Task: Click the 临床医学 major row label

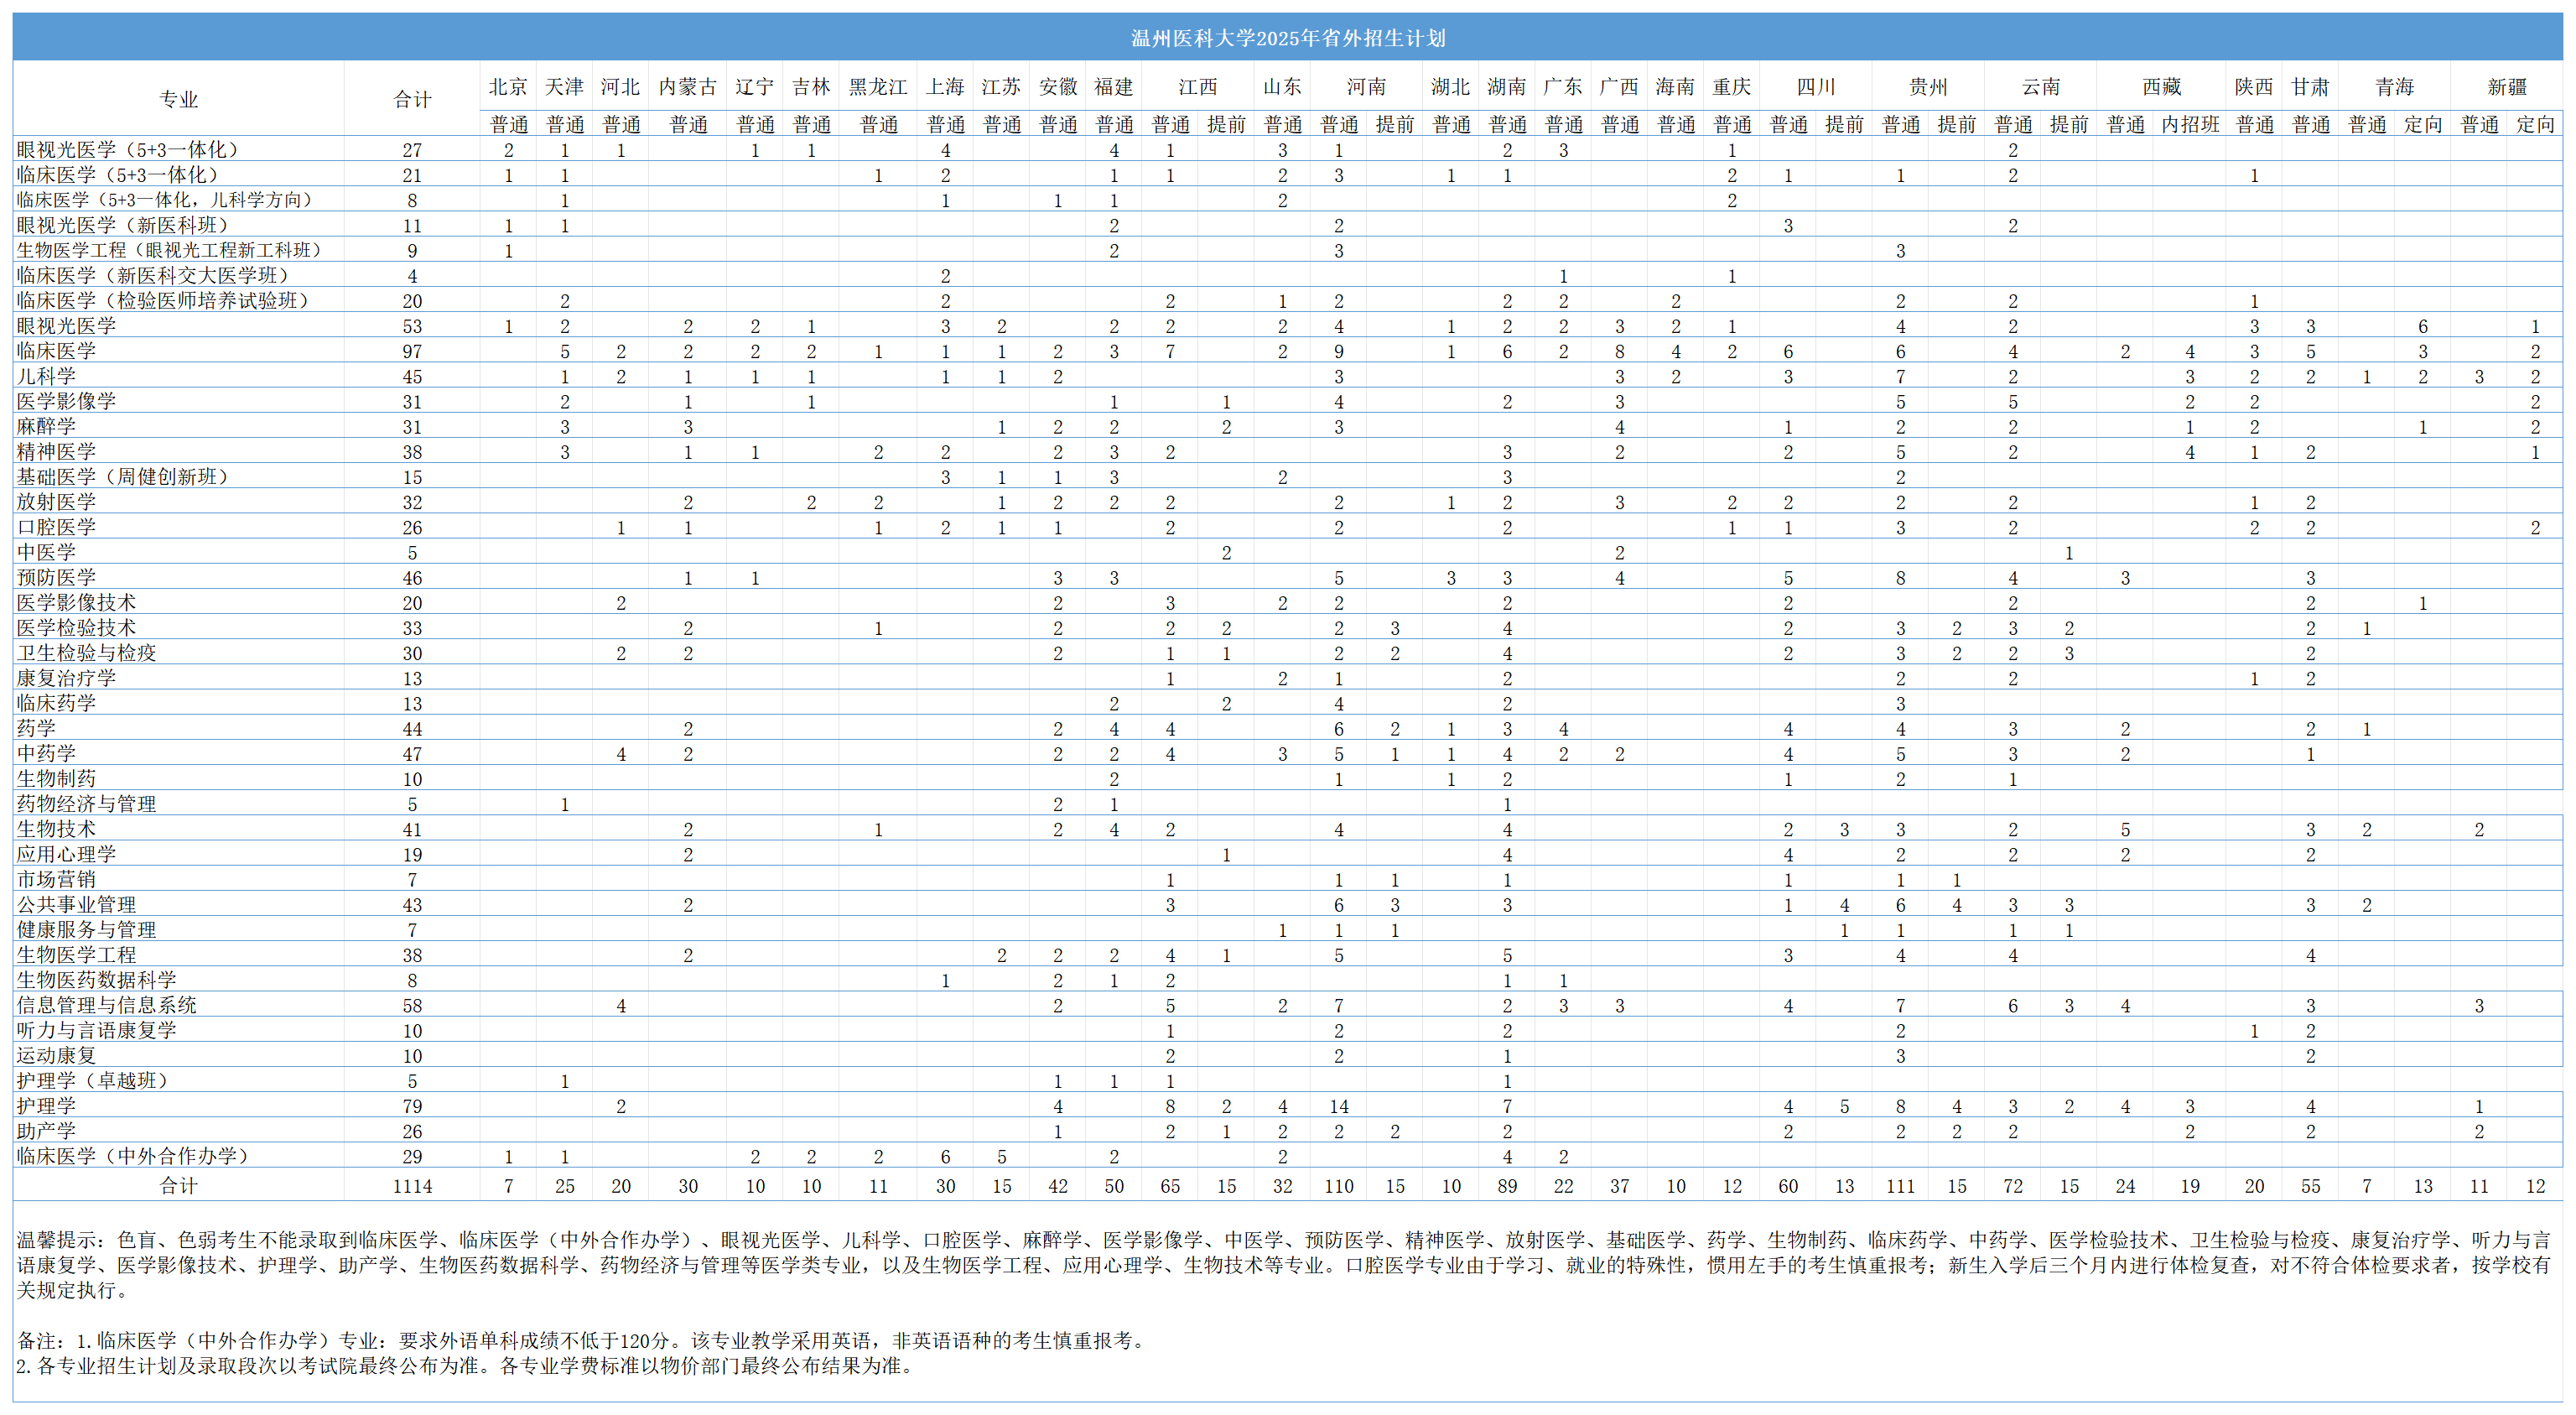Action: tap(56, 351)
